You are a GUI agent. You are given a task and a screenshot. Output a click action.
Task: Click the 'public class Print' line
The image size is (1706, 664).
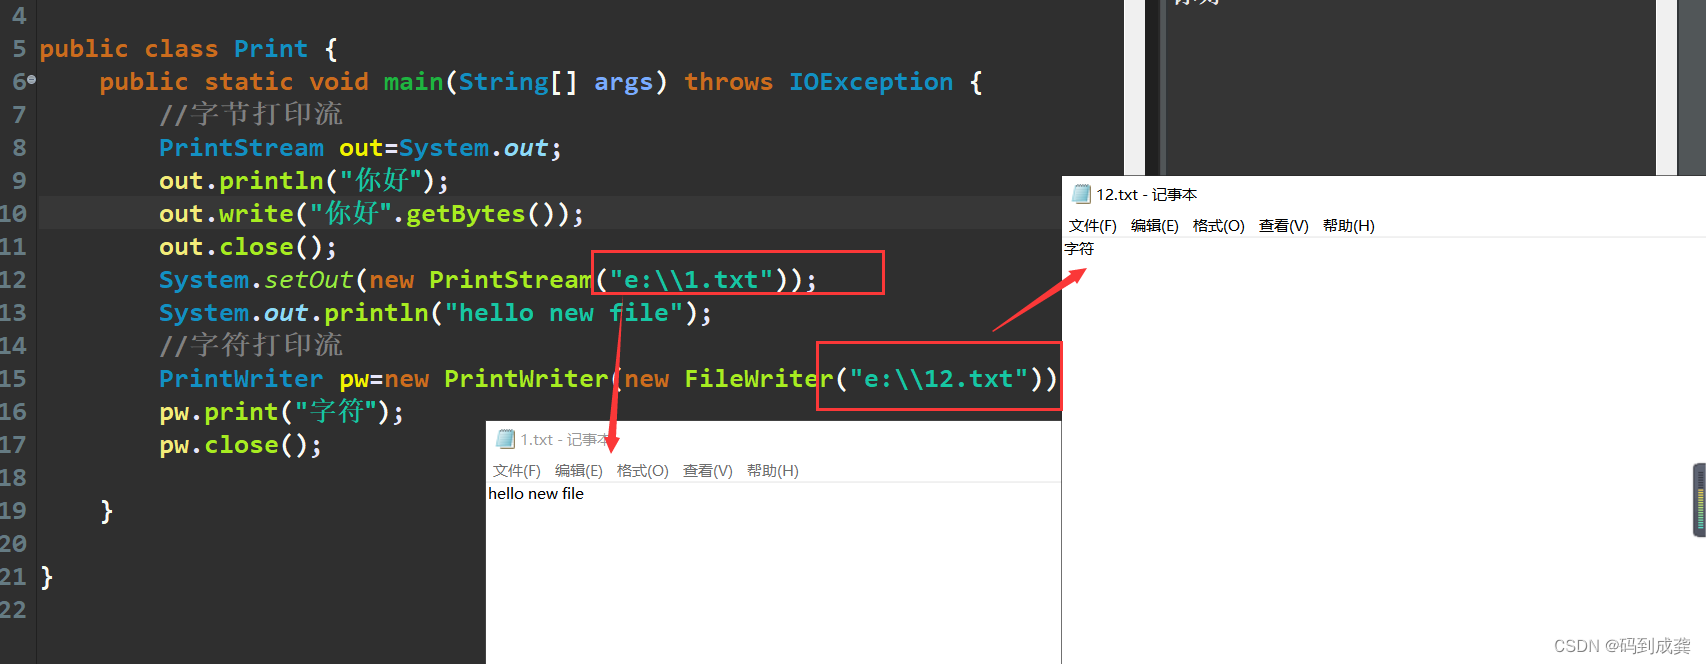coord(189,49)
